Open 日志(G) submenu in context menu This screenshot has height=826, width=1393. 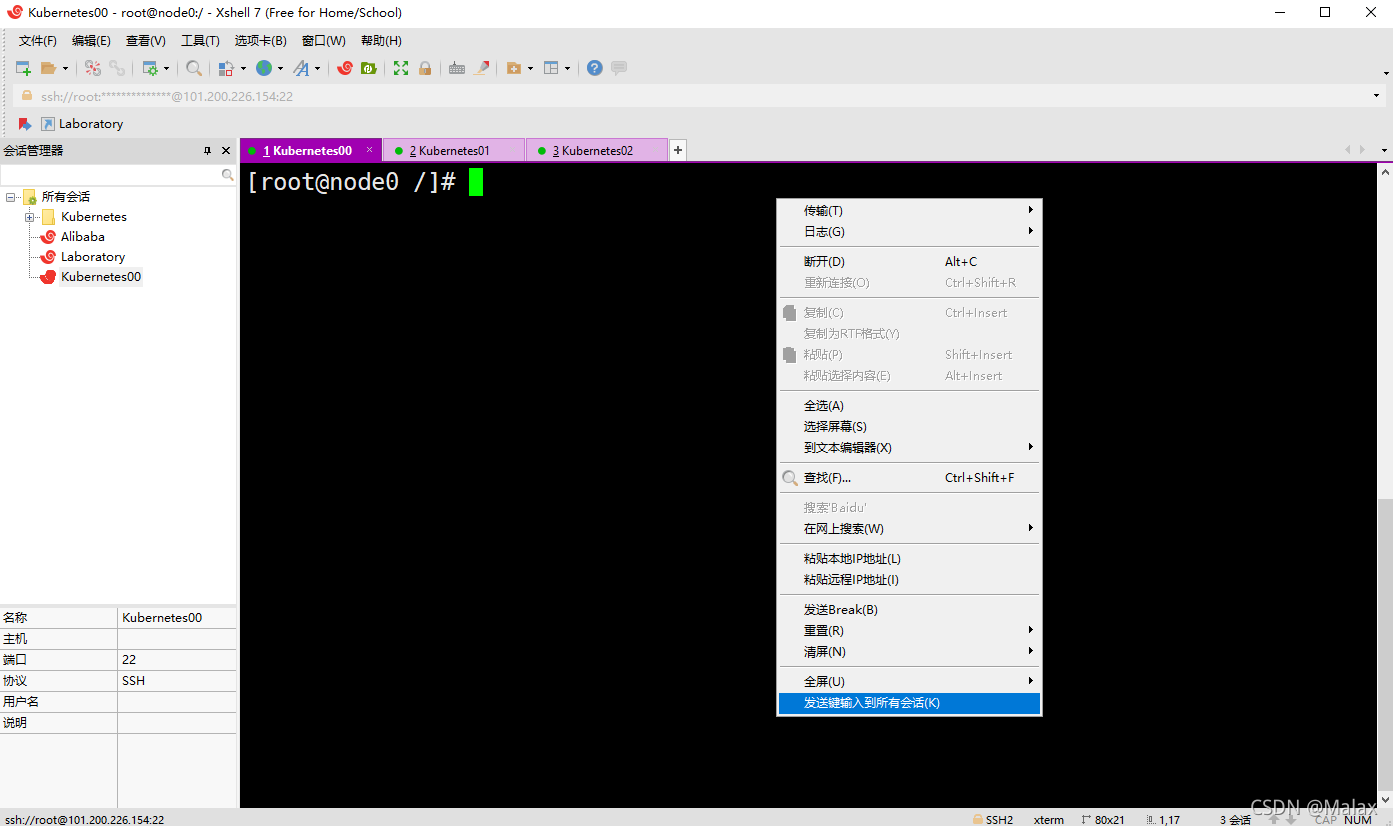909,232
